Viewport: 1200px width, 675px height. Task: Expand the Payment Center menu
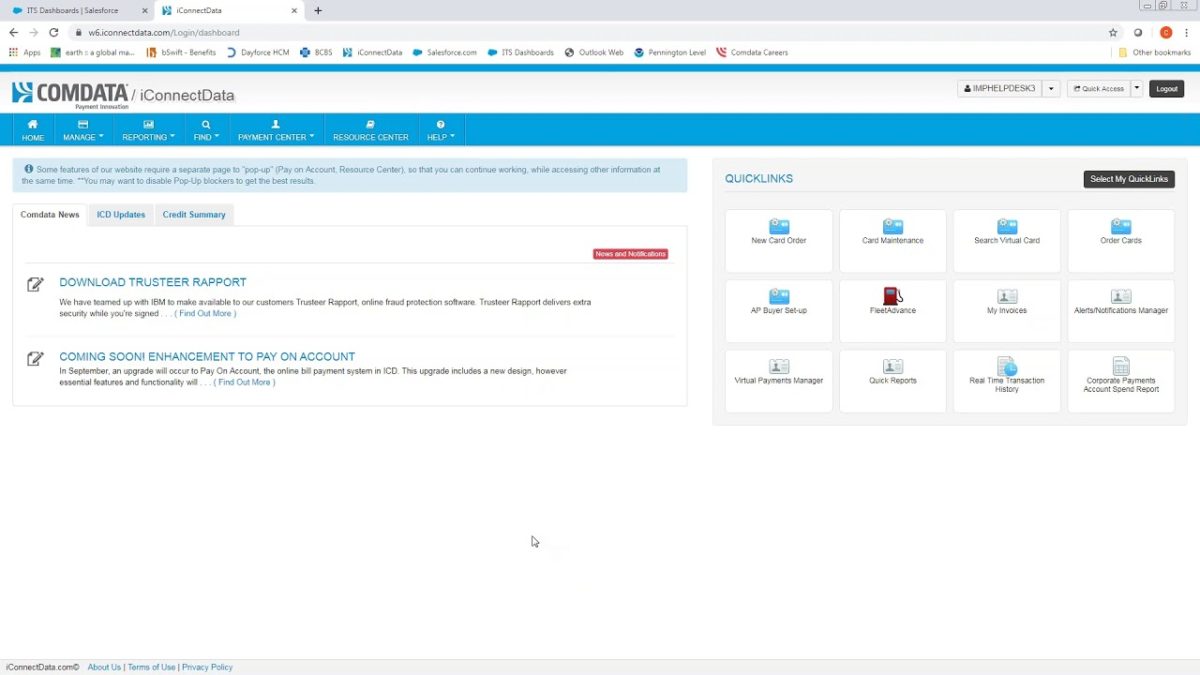coord(276,130)
